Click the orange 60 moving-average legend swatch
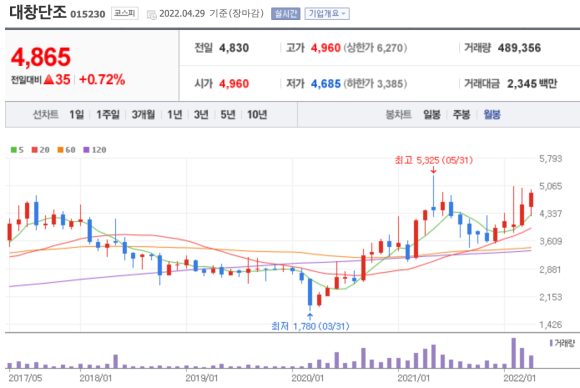This screenshot has width=580, height=388. [61, 150]
